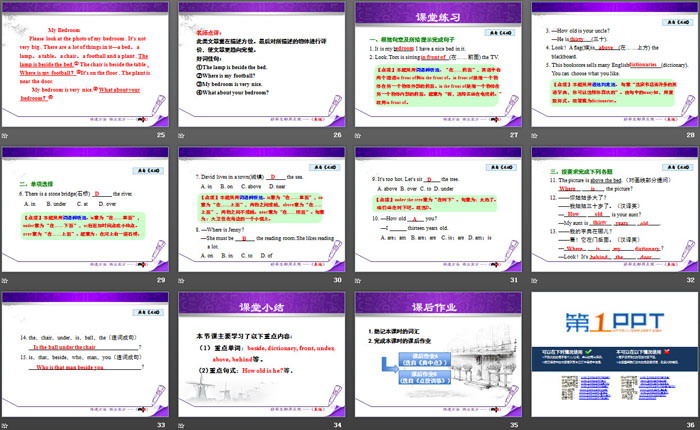The width and height of the screenshot is (700, 430).
Task: Click slide number label '35'
Action: point(514,425)
